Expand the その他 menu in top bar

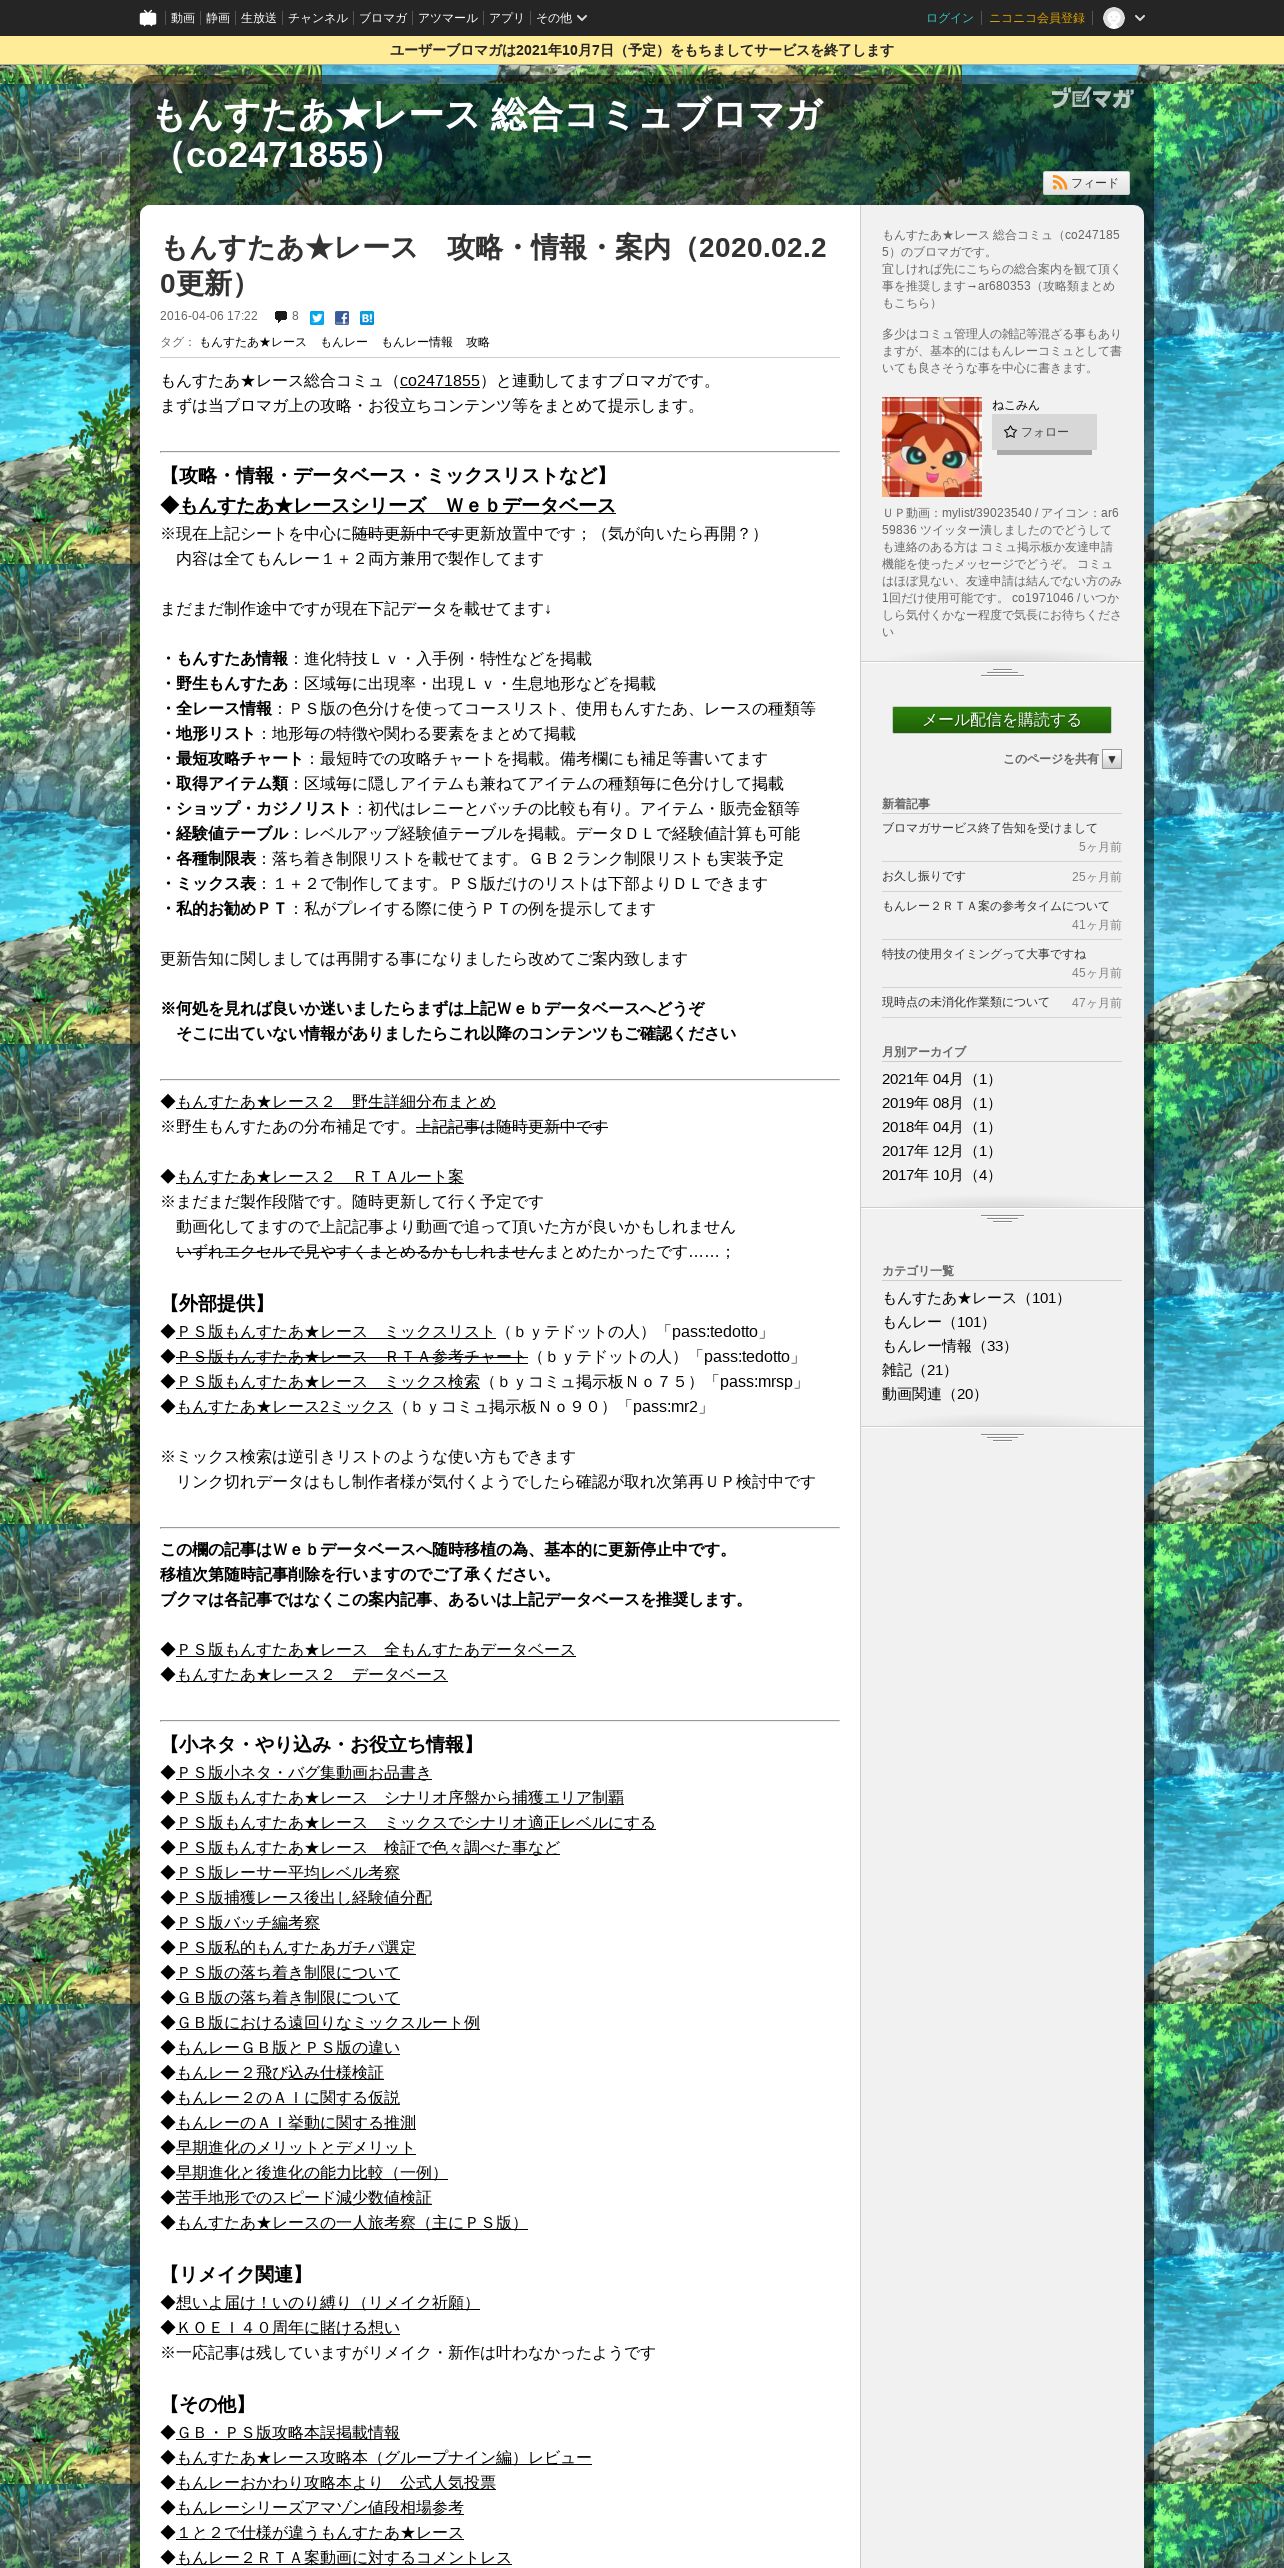[x=561, y=18]
